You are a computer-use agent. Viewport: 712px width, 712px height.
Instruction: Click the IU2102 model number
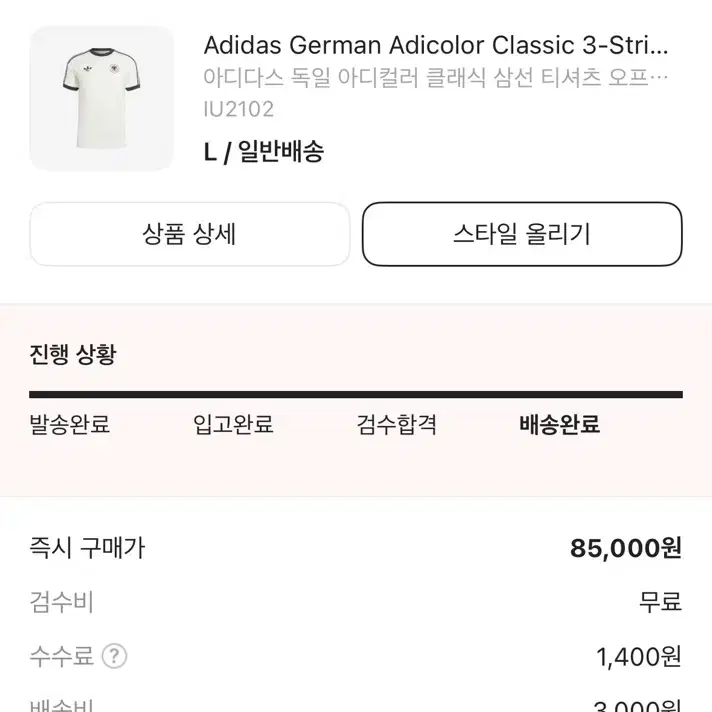pos(239,109)
